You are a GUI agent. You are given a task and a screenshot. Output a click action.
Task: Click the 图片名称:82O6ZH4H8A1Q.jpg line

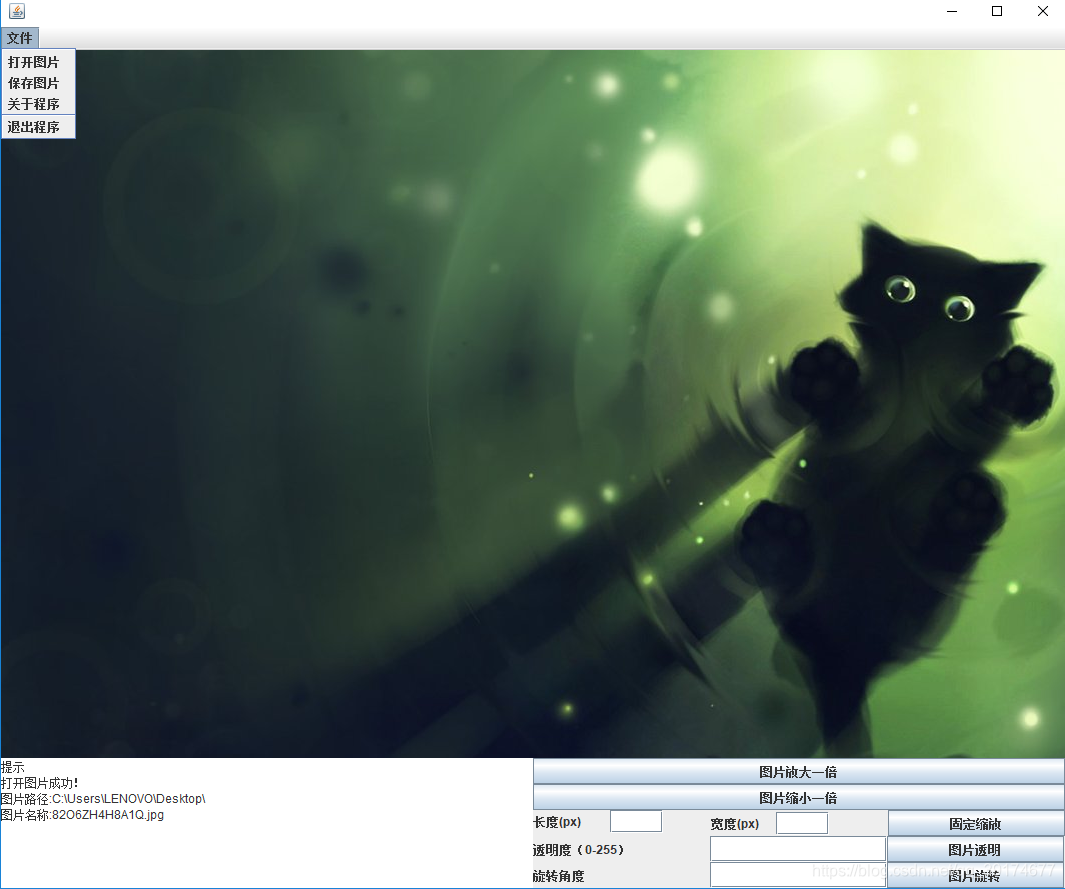coord(82,814)
